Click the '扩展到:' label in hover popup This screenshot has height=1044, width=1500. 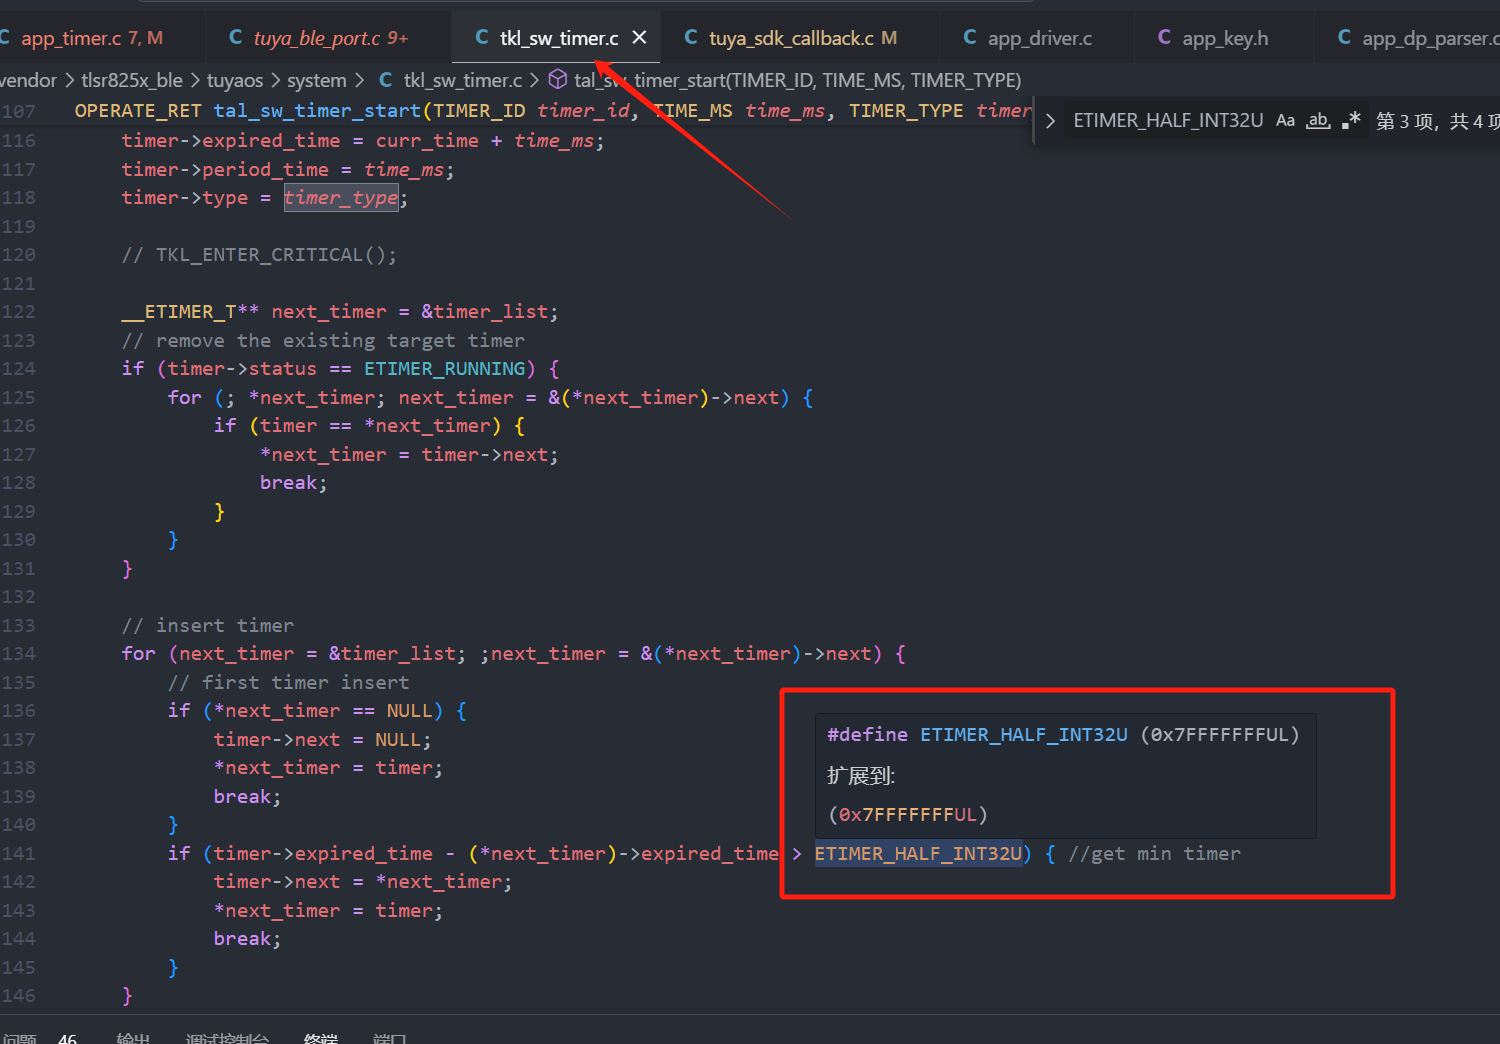click(861, 776)
